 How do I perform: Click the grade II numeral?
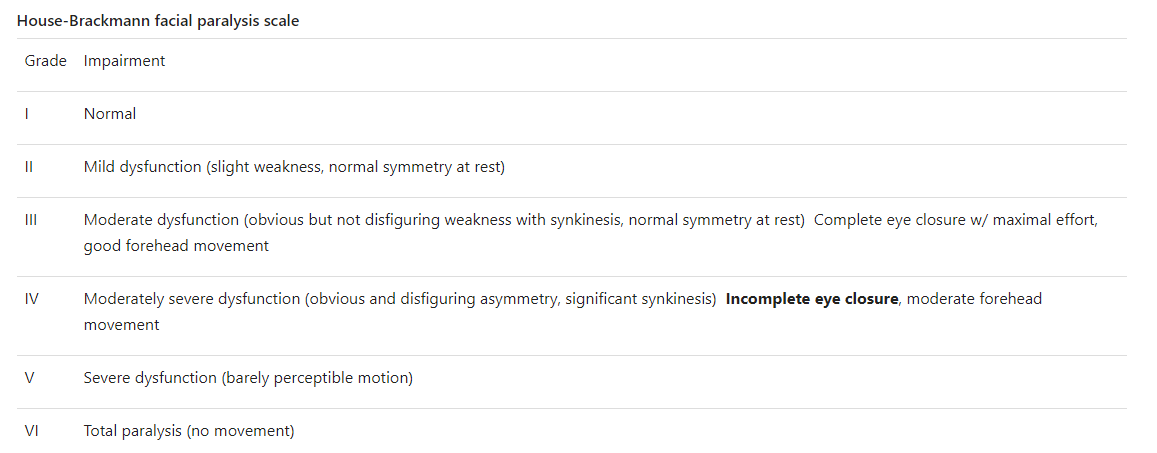click(29, 167)
